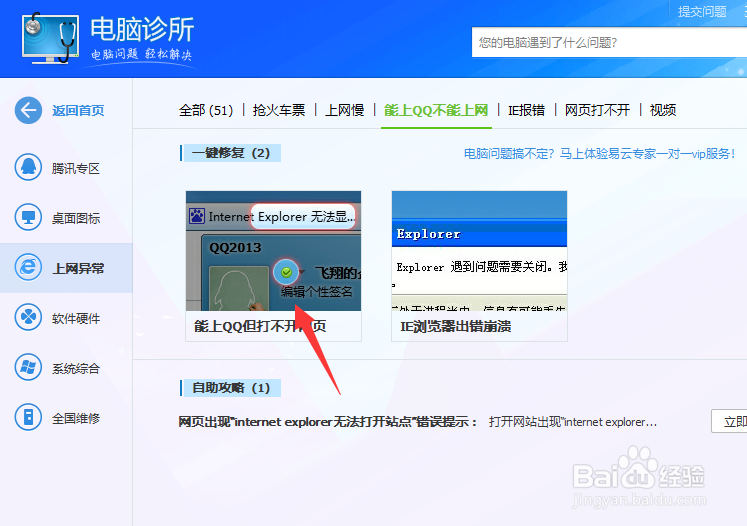Click the fan icon next to 软件硬件
747x526 pixels.
[x=28, y=317]
